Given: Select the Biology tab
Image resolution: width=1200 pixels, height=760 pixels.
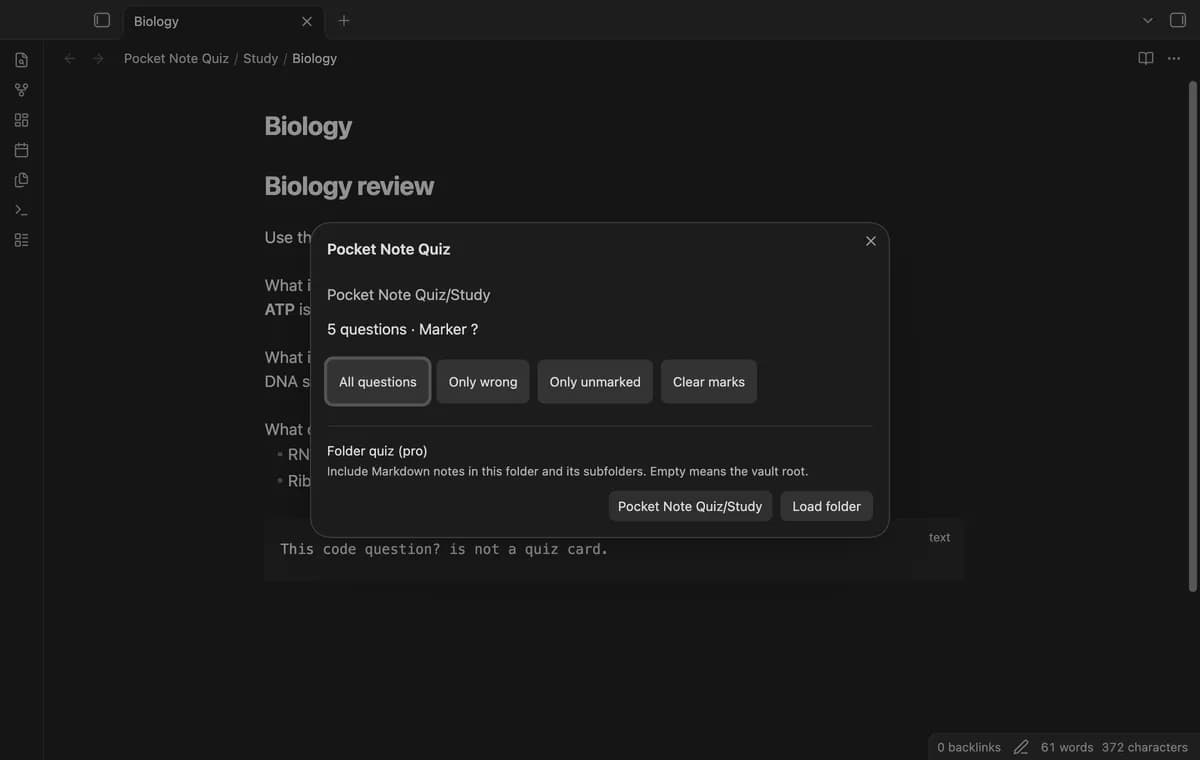Looking at the screenshot, I should [222, 21].
